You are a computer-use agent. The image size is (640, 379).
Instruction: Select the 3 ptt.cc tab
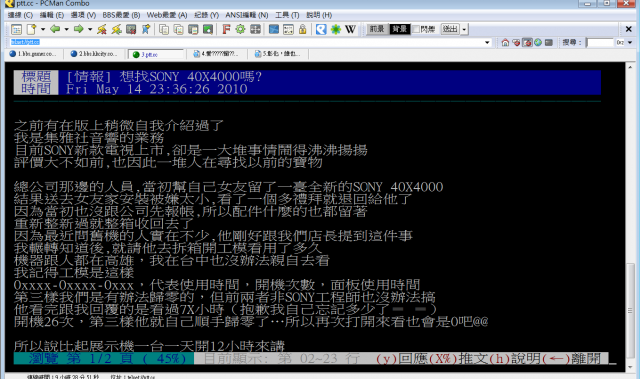tap(156, 54)
